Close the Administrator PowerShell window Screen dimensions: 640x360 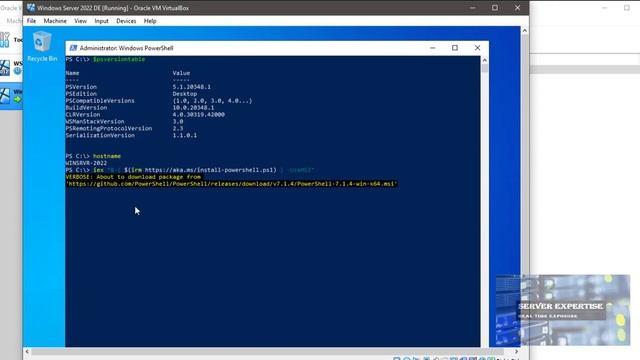[x=477, y=48]
